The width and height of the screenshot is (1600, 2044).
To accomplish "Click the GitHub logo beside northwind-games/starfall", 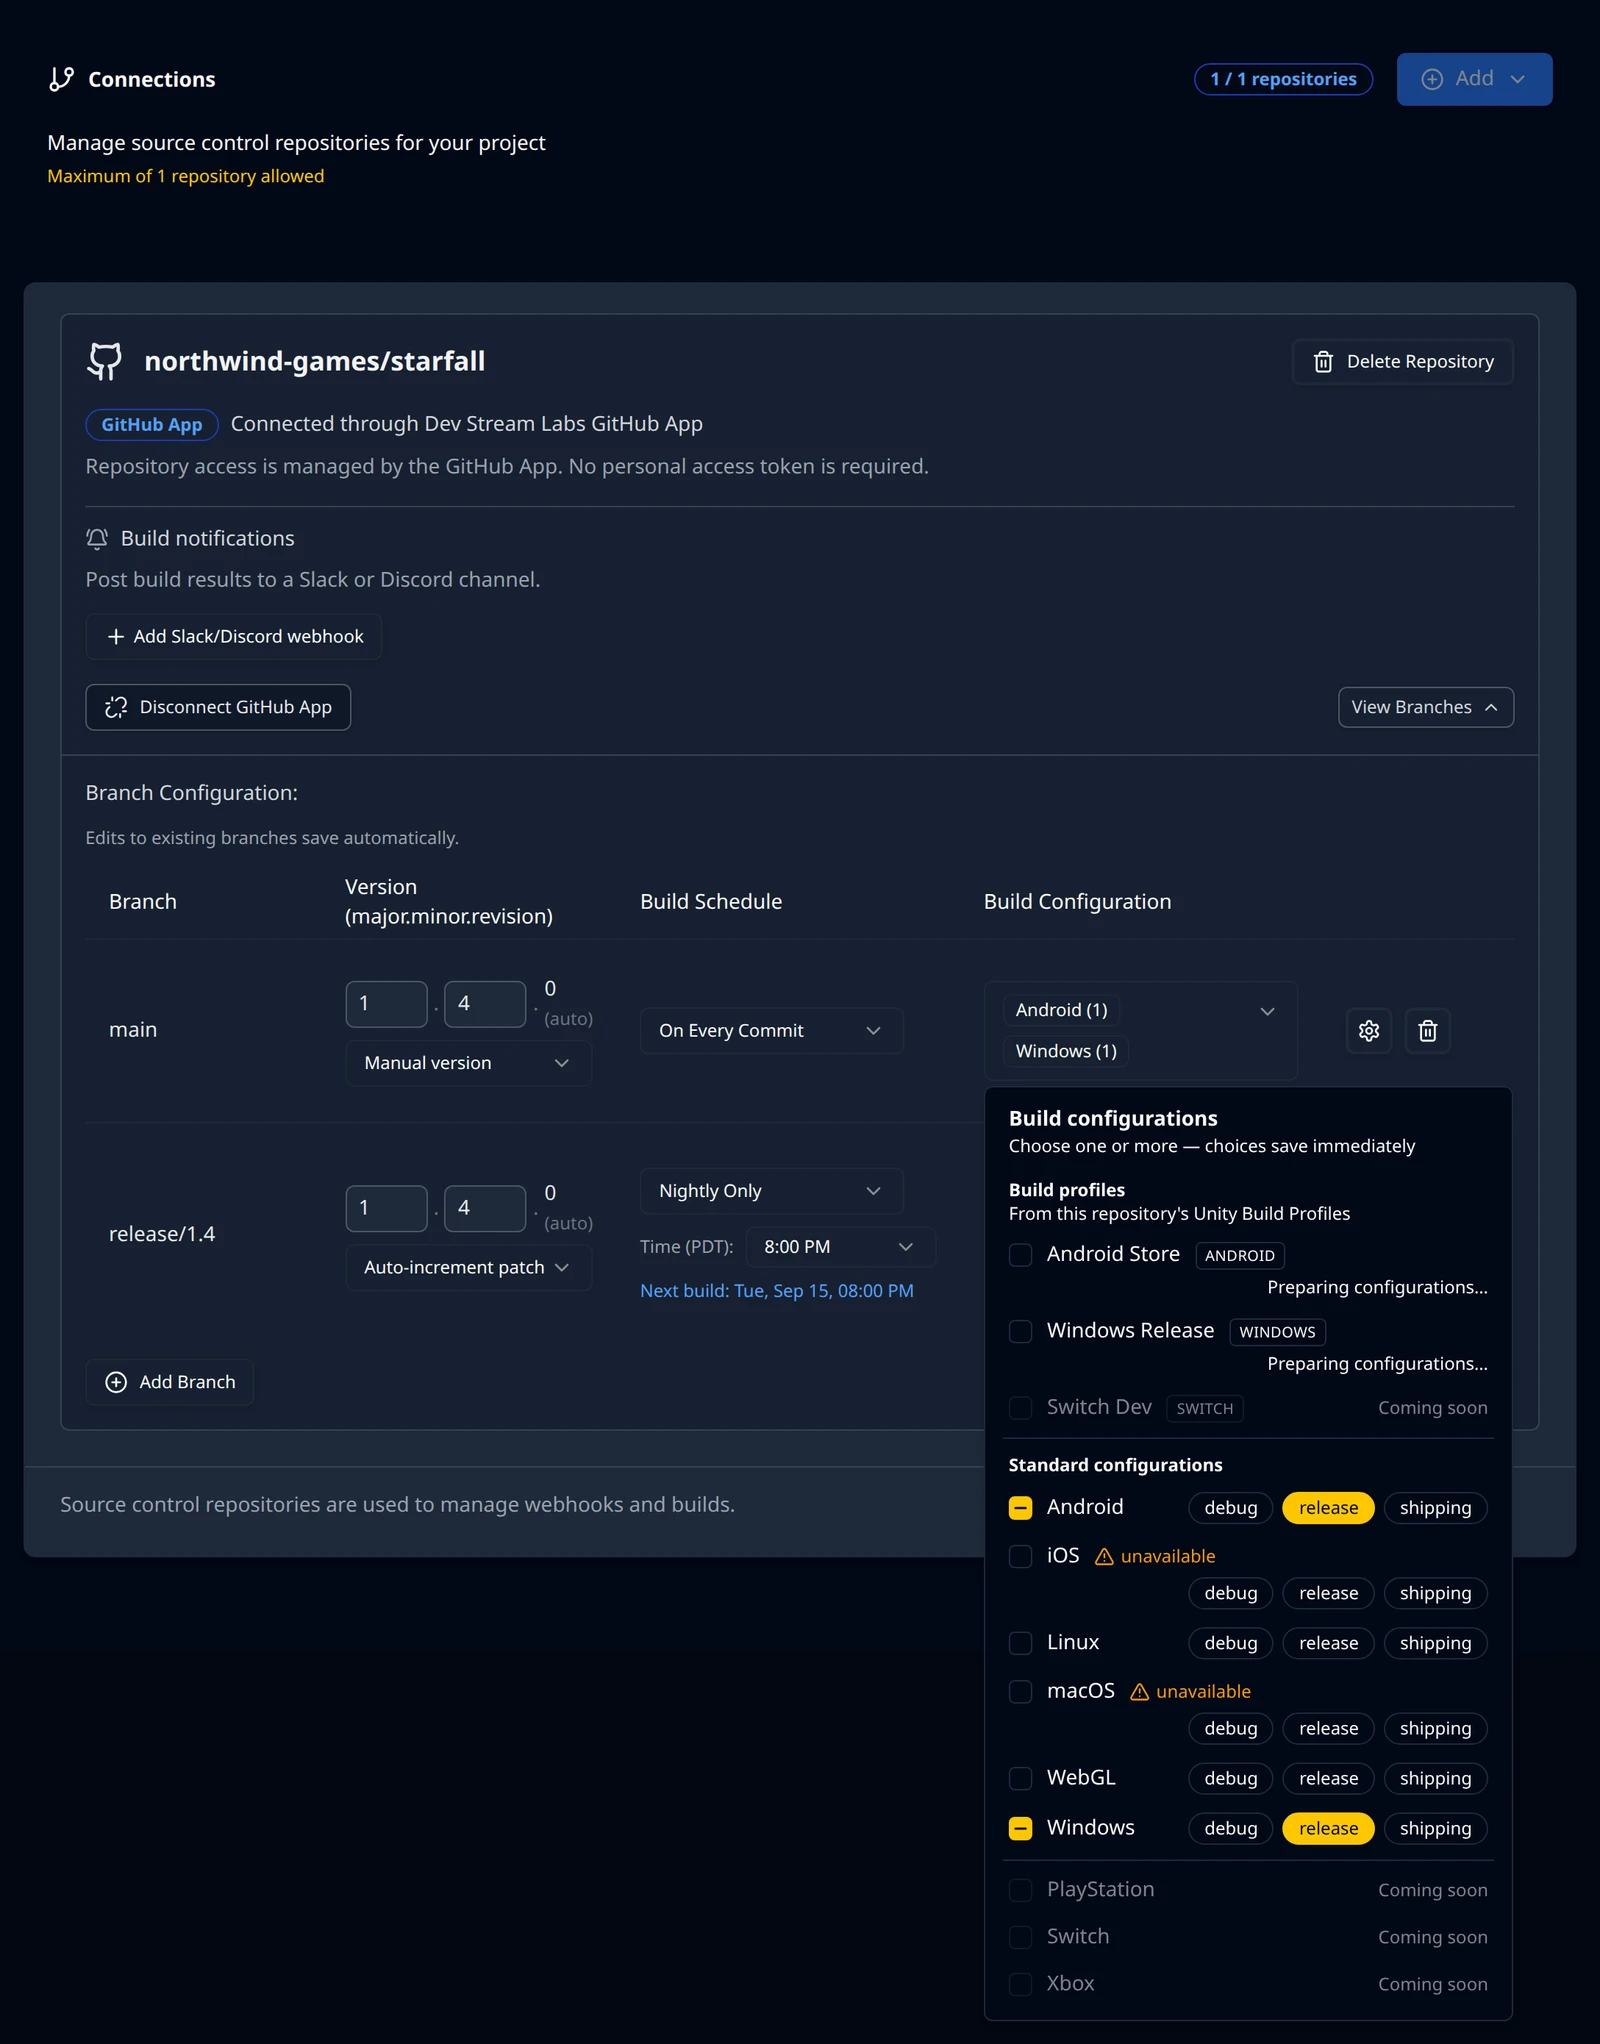I will [105, 361].
